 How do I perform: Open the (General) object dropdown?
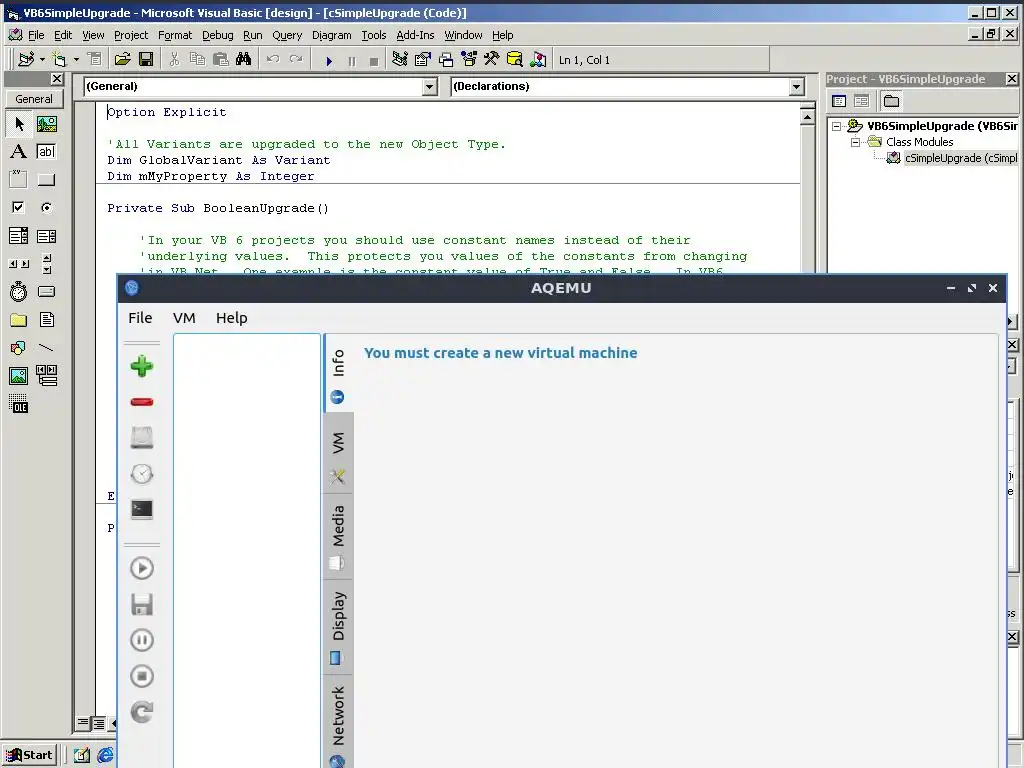click(429, 87)
